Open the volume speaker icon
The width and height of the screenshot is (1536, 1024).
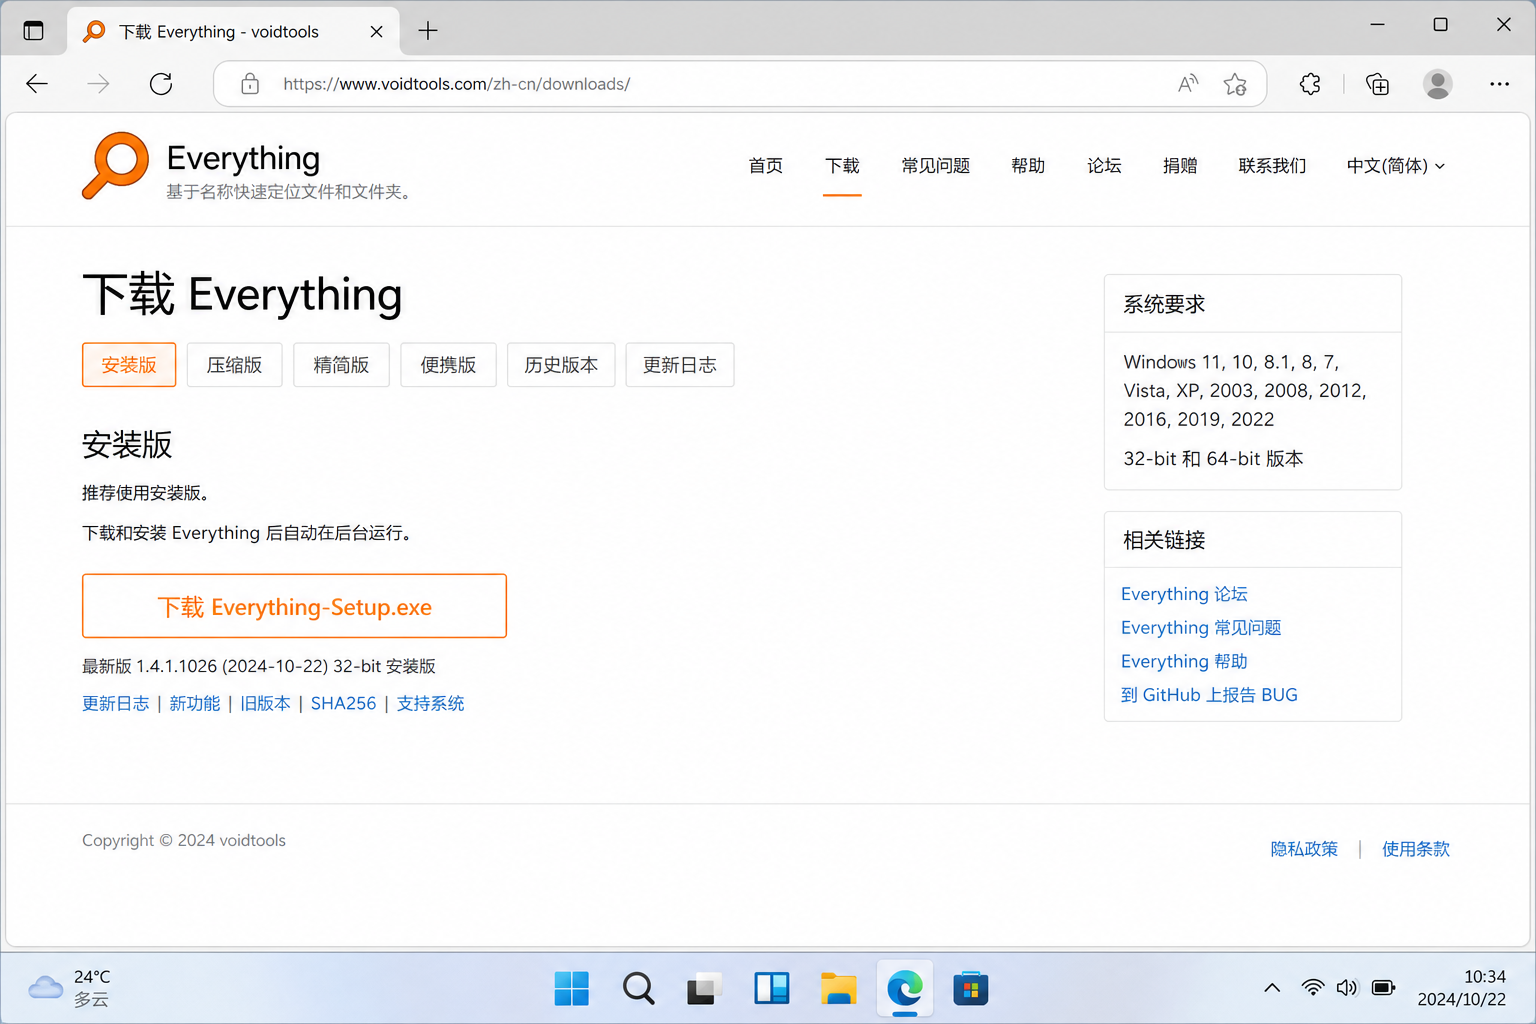(x=1347, y=988)
